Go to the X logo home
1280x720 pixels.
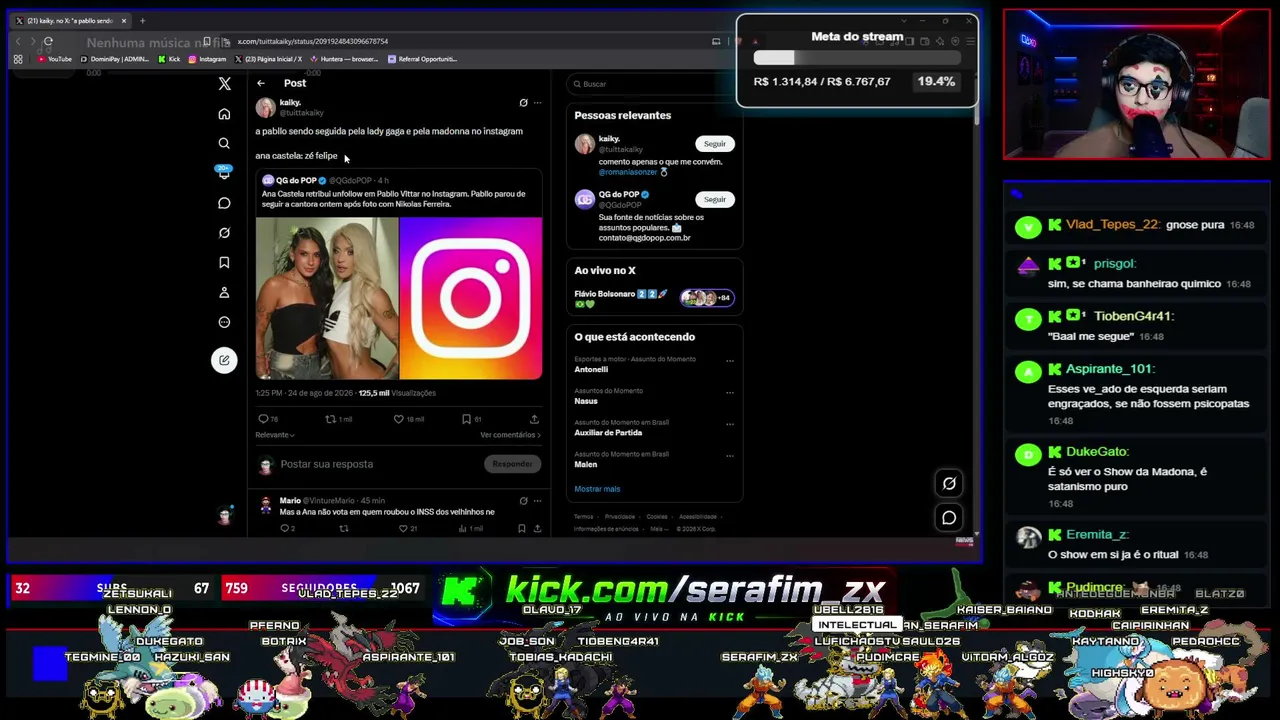(224, 84)
